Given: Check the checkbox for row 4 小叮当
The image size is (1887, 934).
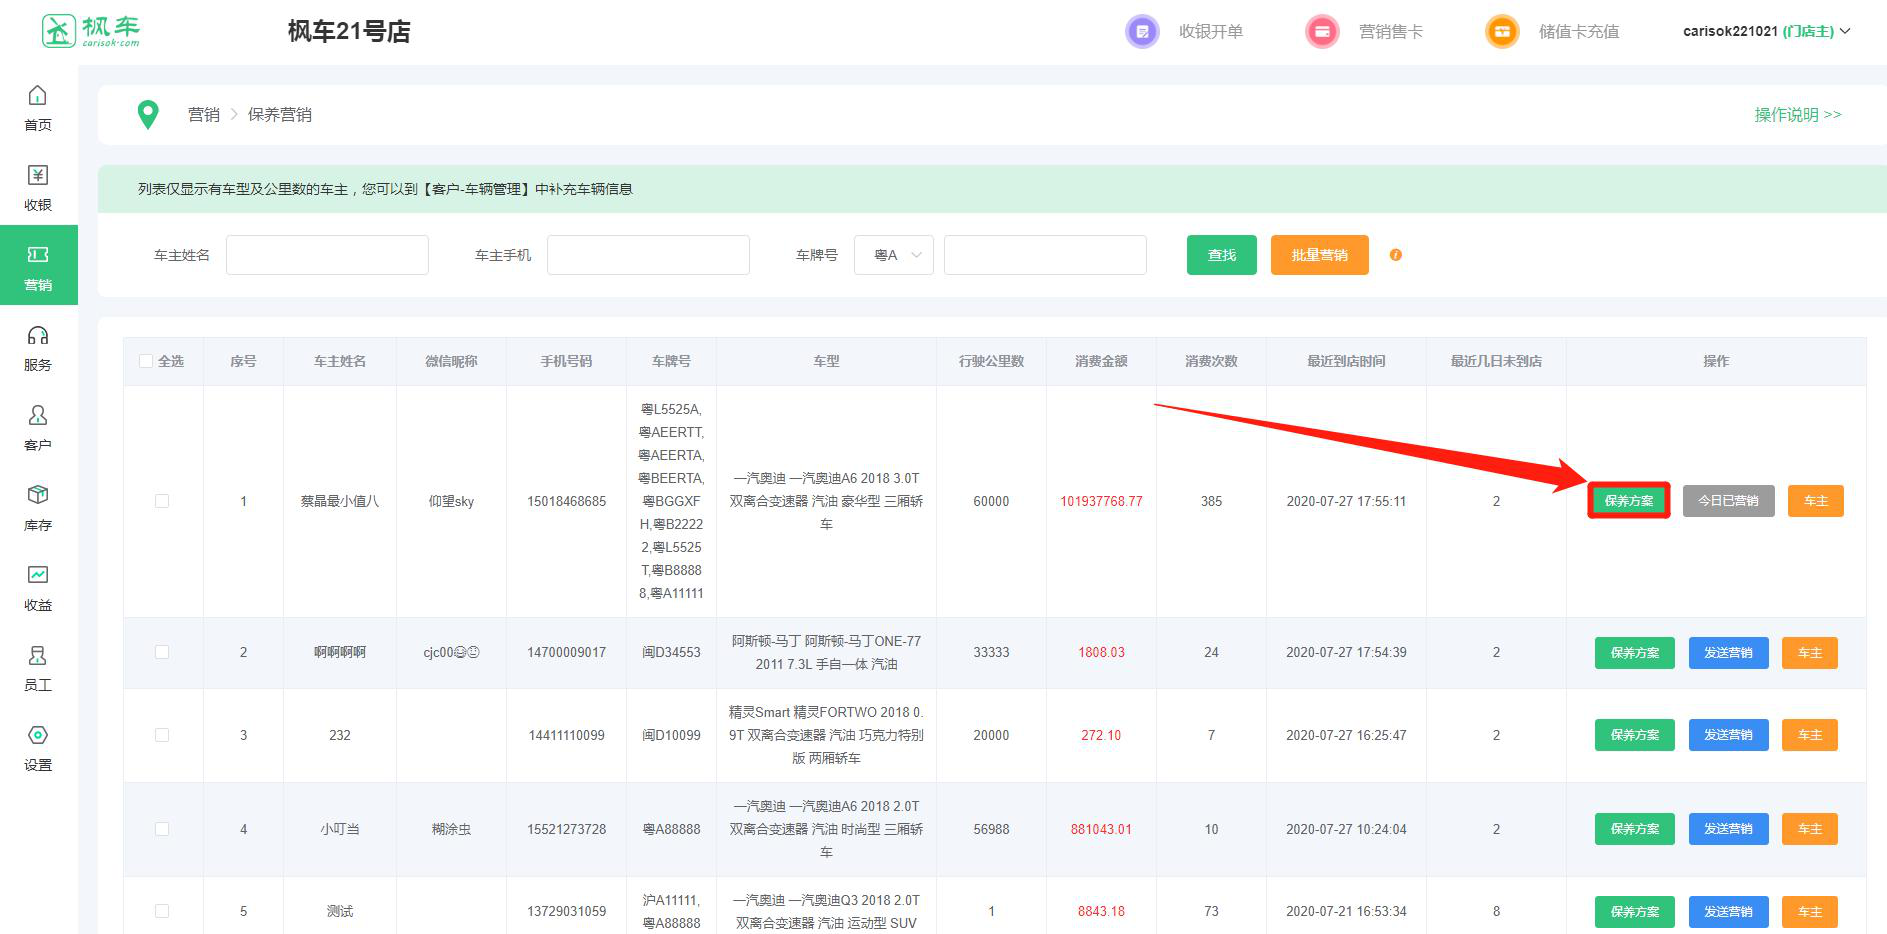Looking at the screenshot, I should (162, 829).
